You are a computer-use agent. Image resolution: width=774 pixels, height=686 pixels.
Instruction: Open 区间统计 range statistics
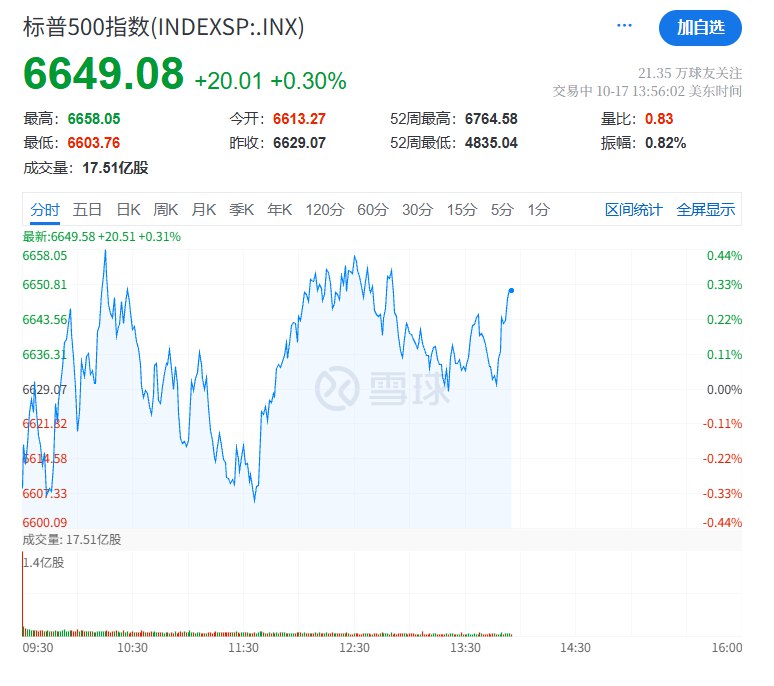pos(633,209)
